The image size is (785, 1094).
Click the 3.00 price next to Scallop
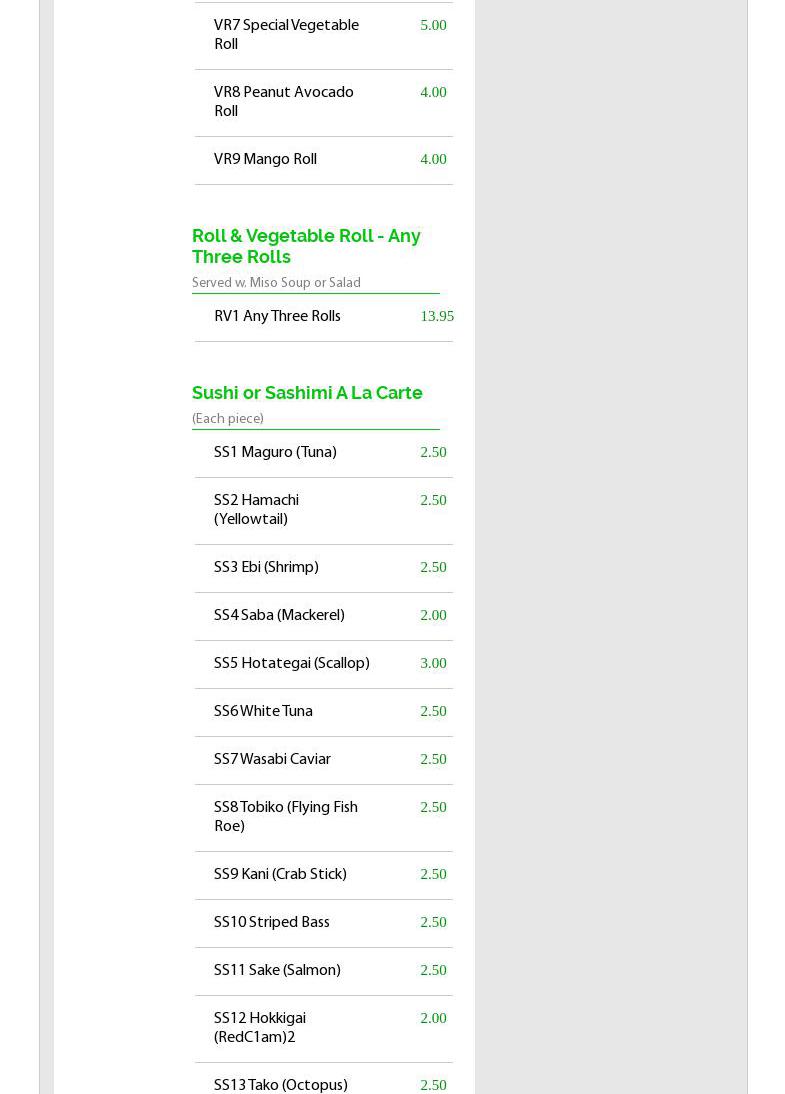(x=433, y=663)
